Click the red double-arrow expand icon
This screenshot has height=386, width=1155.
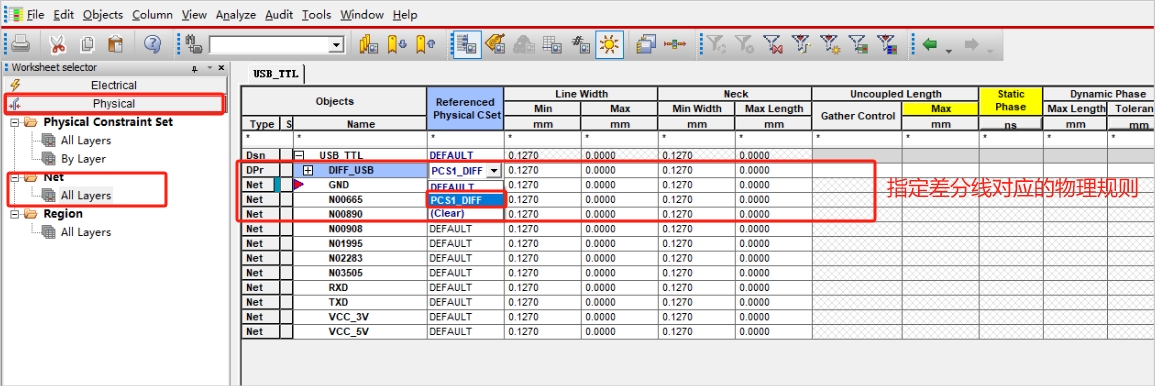[675, 44]
